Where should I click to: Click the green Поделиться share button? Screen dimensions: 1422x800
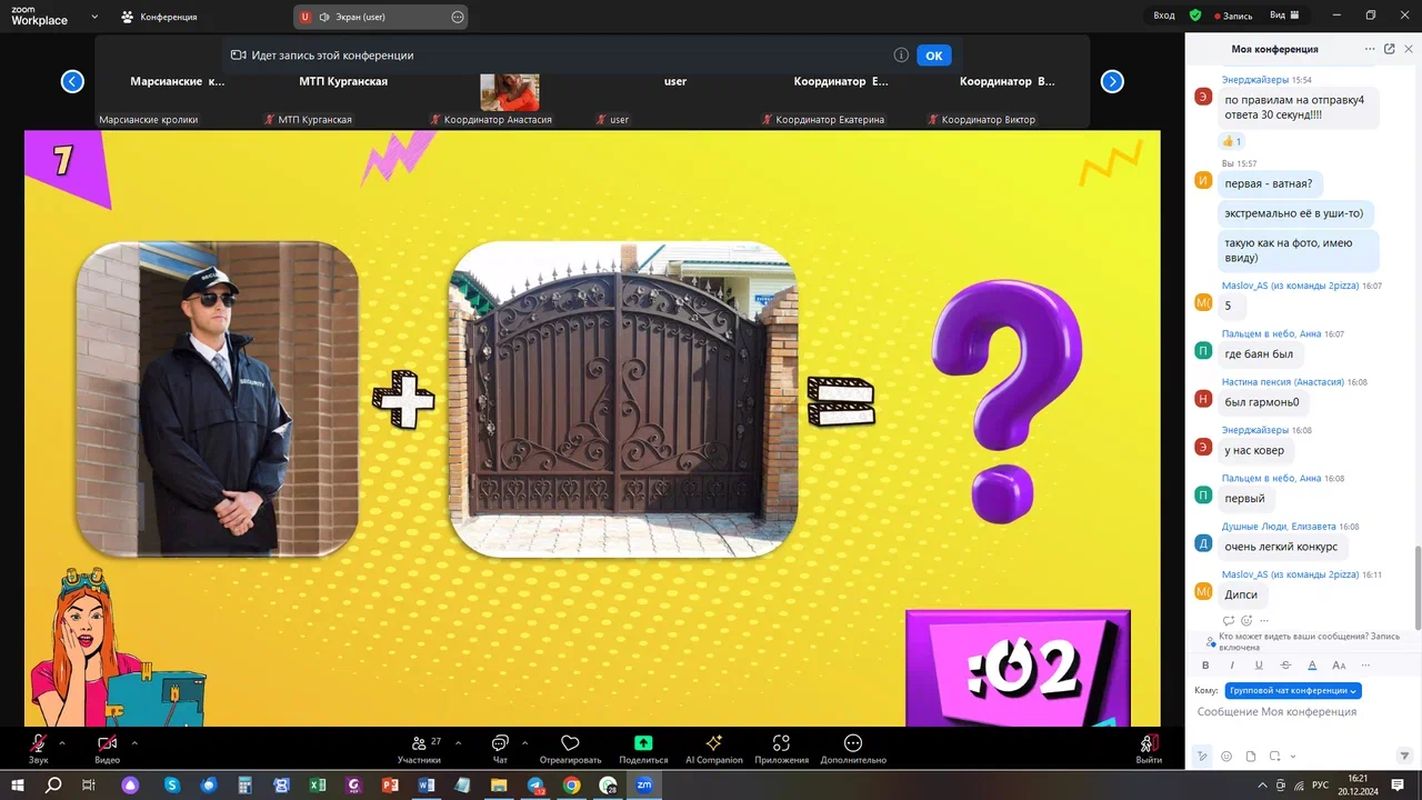click(x=643, y=748)
